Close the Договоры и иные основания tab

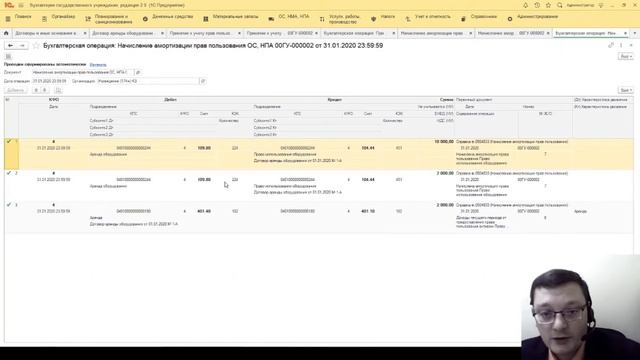pos(85,33)
